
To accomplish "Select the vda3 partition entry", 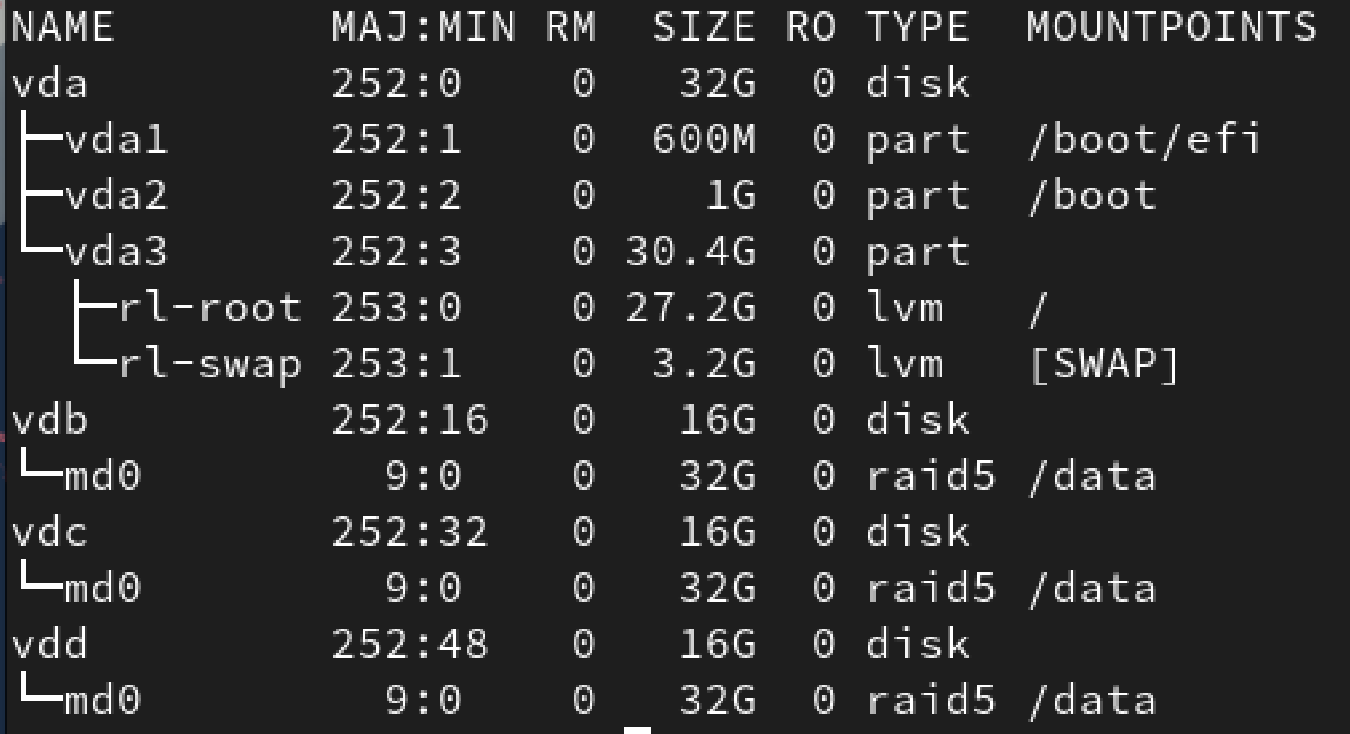I will point(115,252).
